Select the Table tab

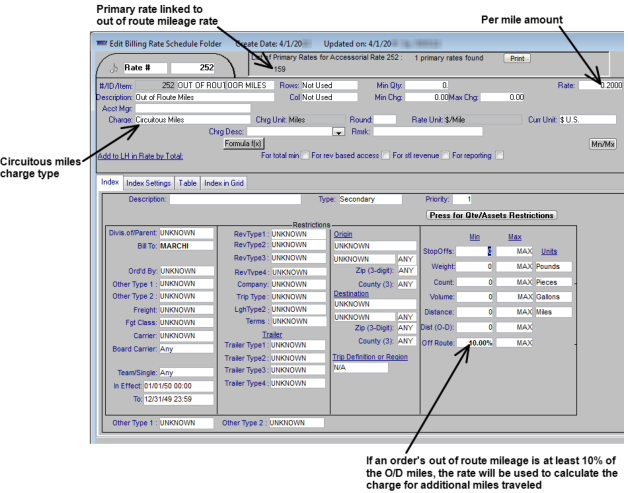187,183
